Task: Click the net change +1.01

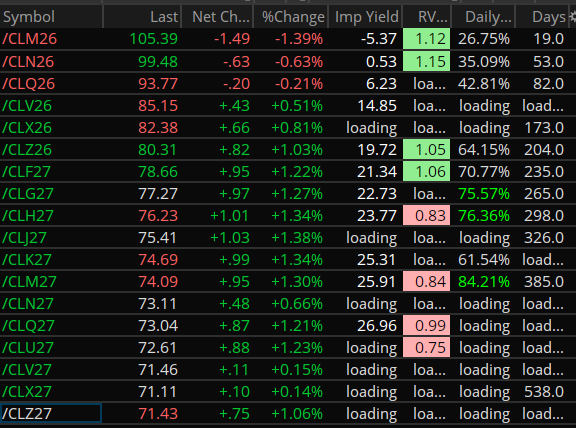Action: click(x=230, y=216)
